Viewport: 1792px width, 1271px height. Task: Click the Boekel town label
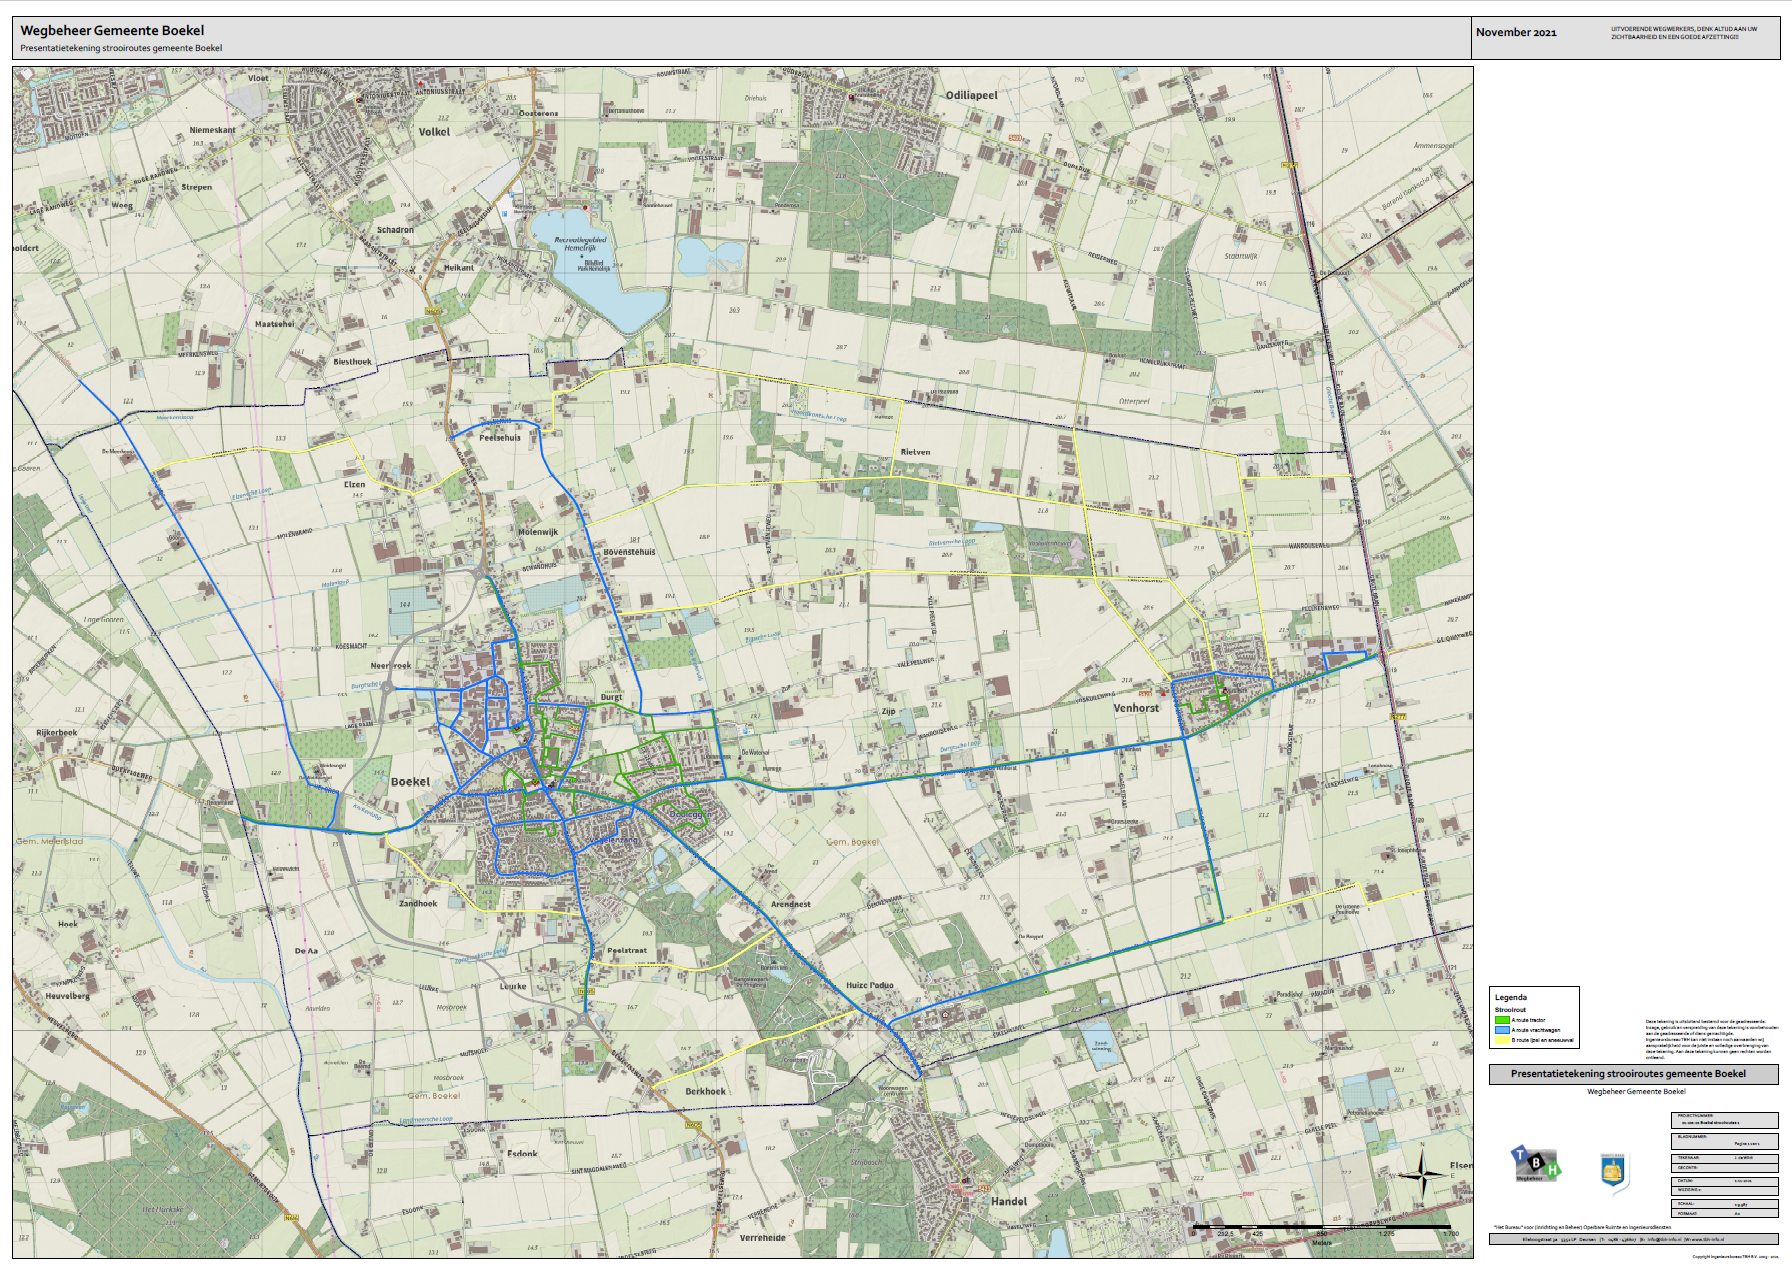pyautogui.click(x=410, y=782)
